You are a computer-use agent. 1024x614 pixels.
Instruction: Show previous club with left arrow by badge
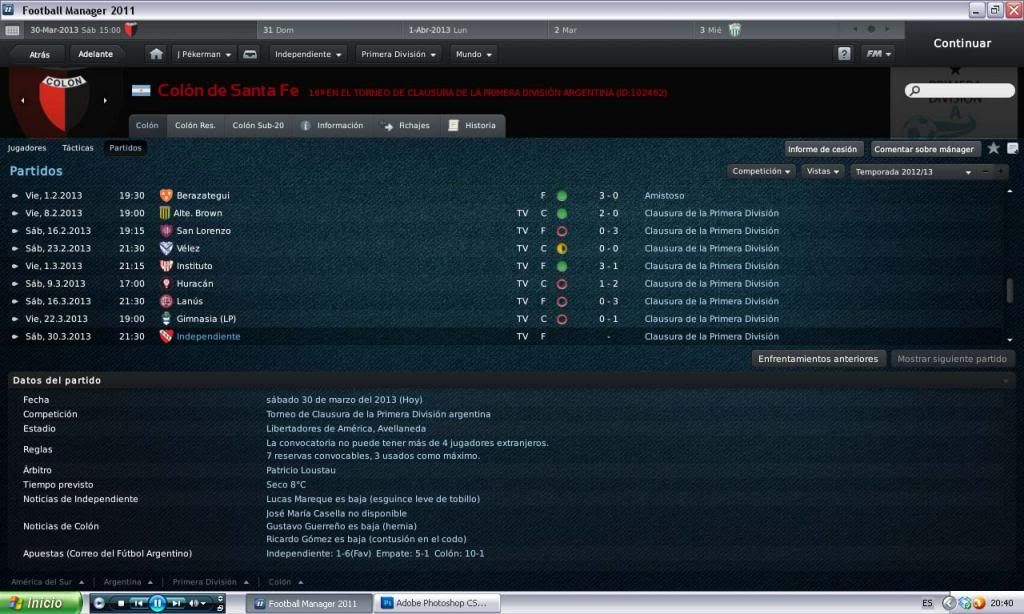[x=23, y=101]
